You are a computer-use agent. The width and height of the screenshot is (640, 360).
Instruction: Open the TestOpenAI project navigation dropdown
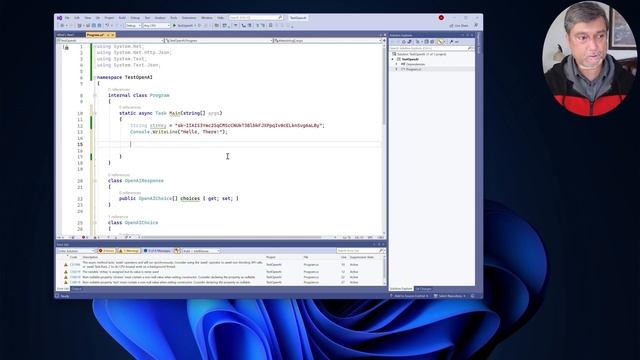[110, 41]
